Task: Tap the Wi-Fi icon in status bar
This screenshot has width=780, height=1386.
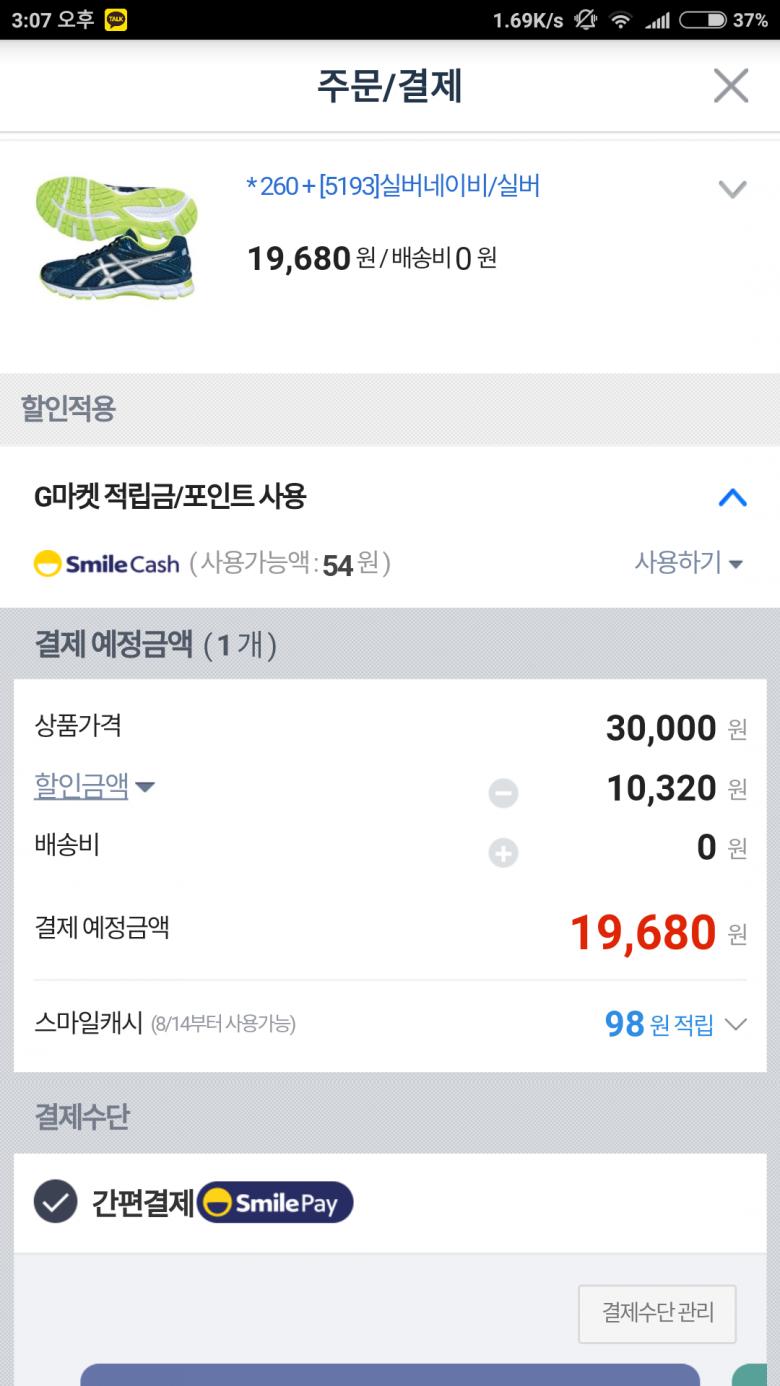Action: [x=621, y=20]
